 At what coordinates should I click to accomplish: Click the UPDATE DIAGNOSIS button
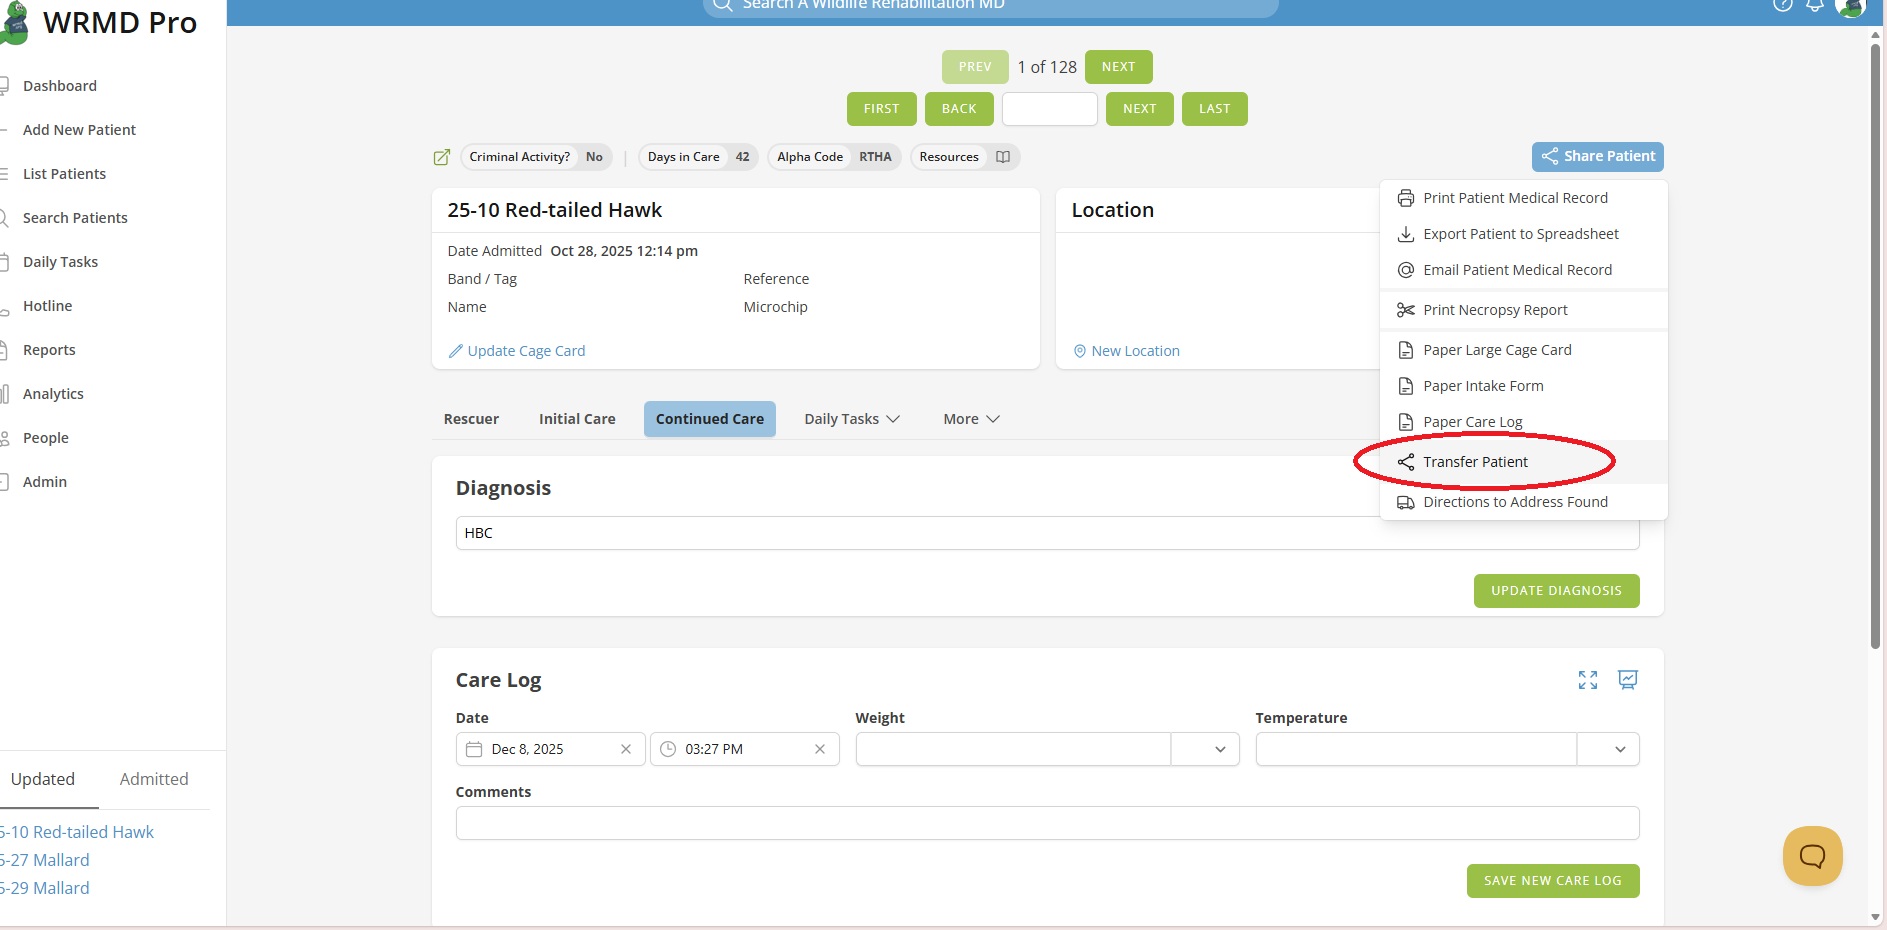1556,591
